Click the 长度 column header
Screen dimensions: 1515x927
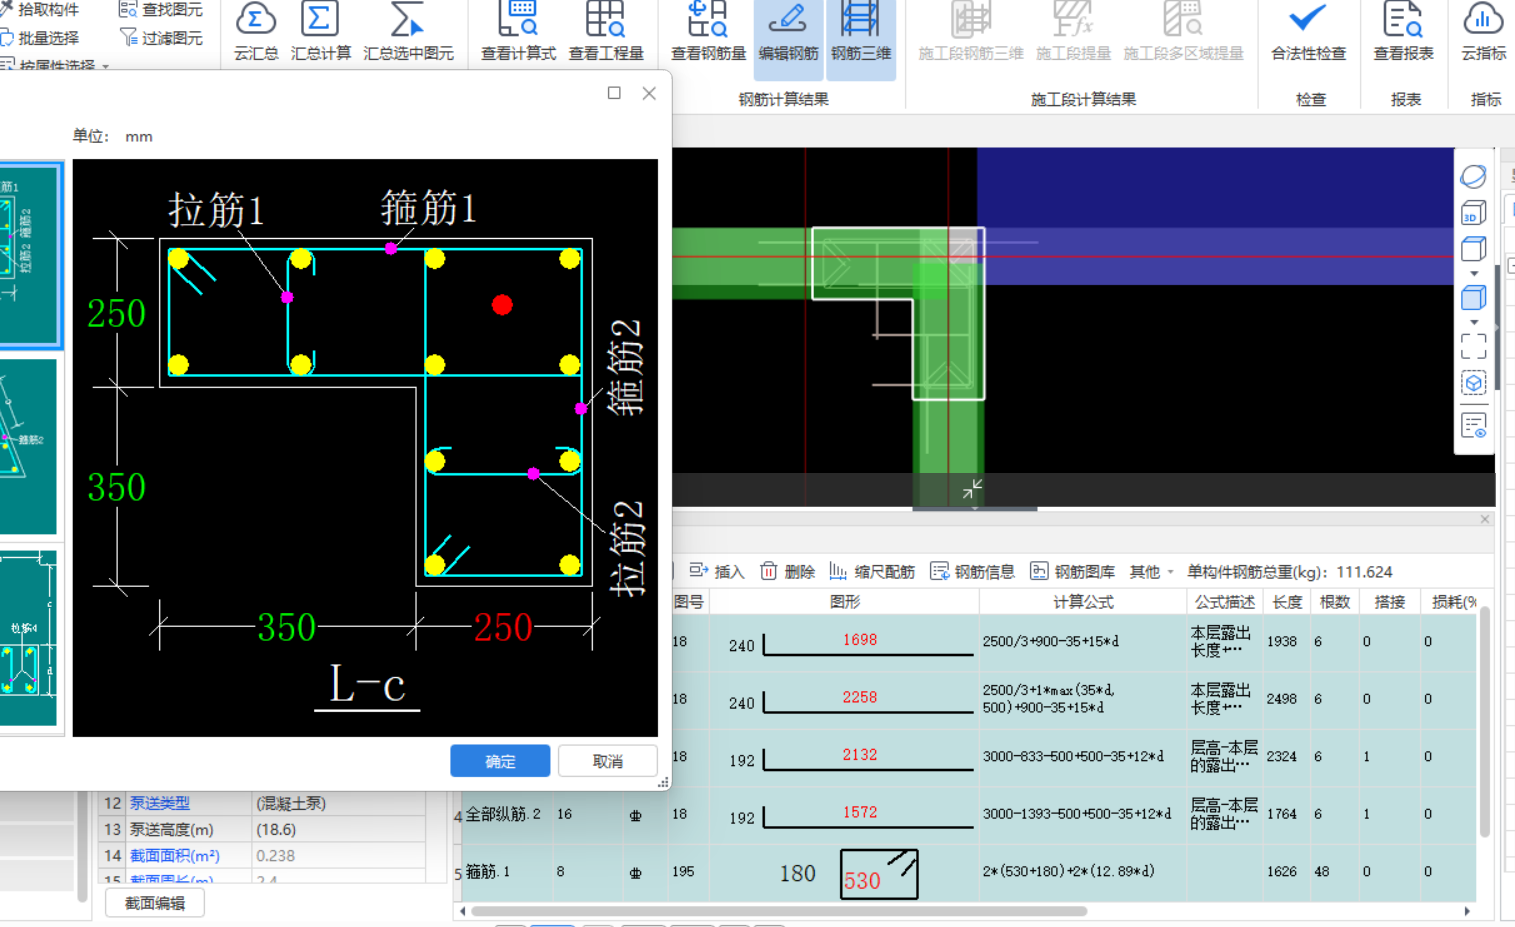1287,601
